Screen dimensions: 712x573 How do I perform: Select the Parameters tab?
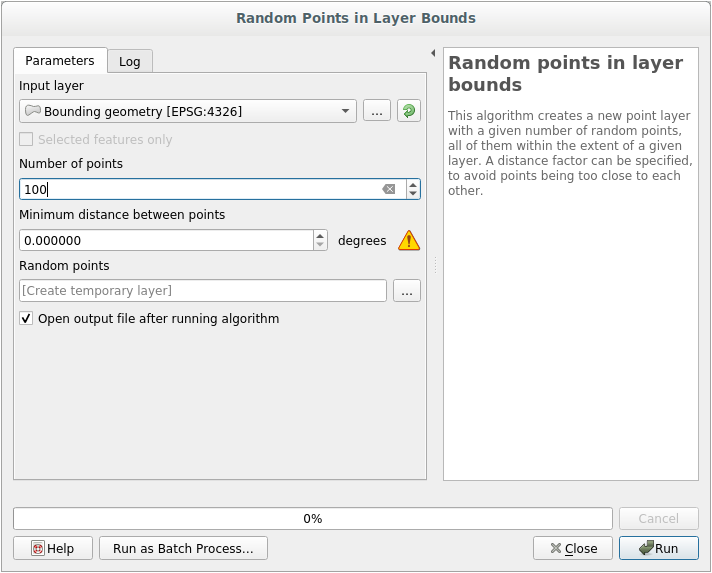click(60, 60)
